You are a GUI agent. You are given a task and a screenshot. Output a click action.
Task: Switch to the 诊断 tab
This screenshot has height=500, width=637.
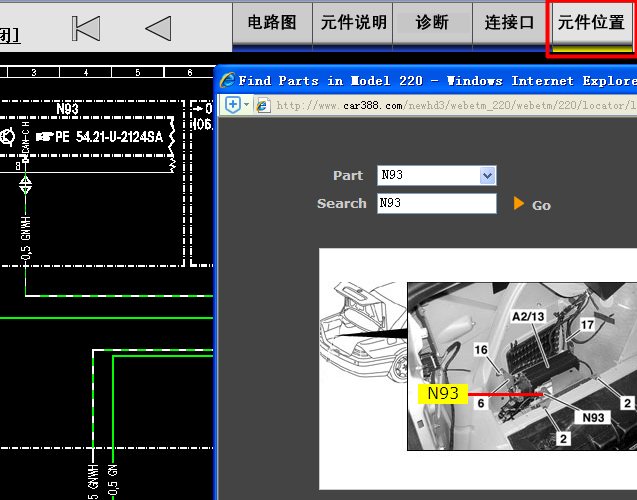[432, 23]
